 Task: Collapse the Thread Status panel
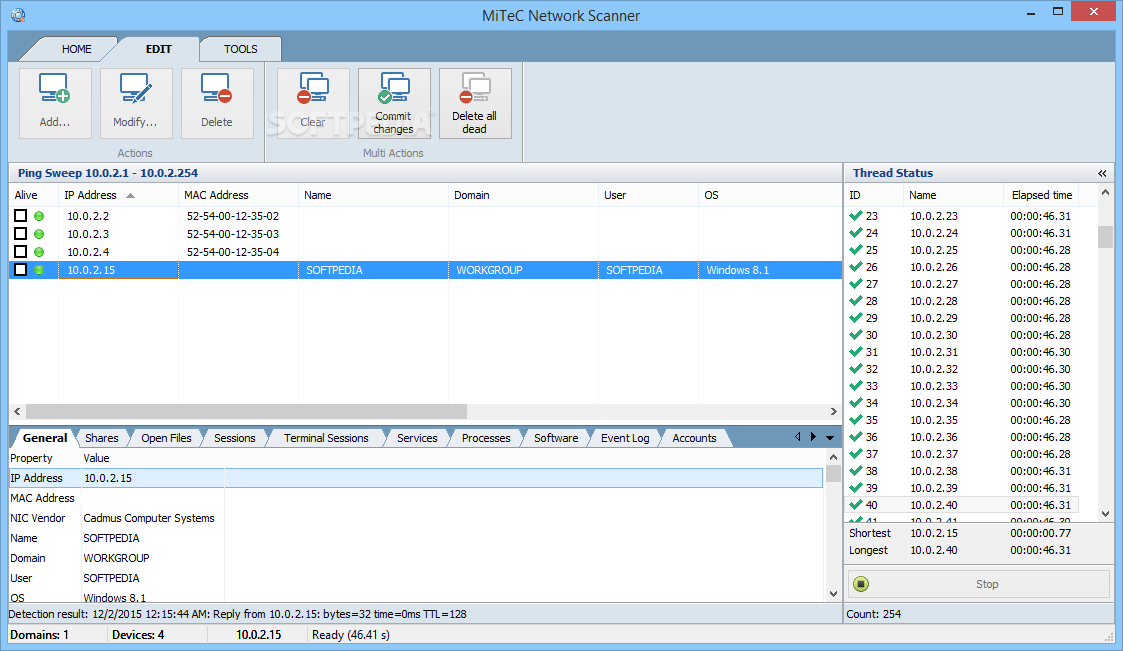pos(1102,173)
